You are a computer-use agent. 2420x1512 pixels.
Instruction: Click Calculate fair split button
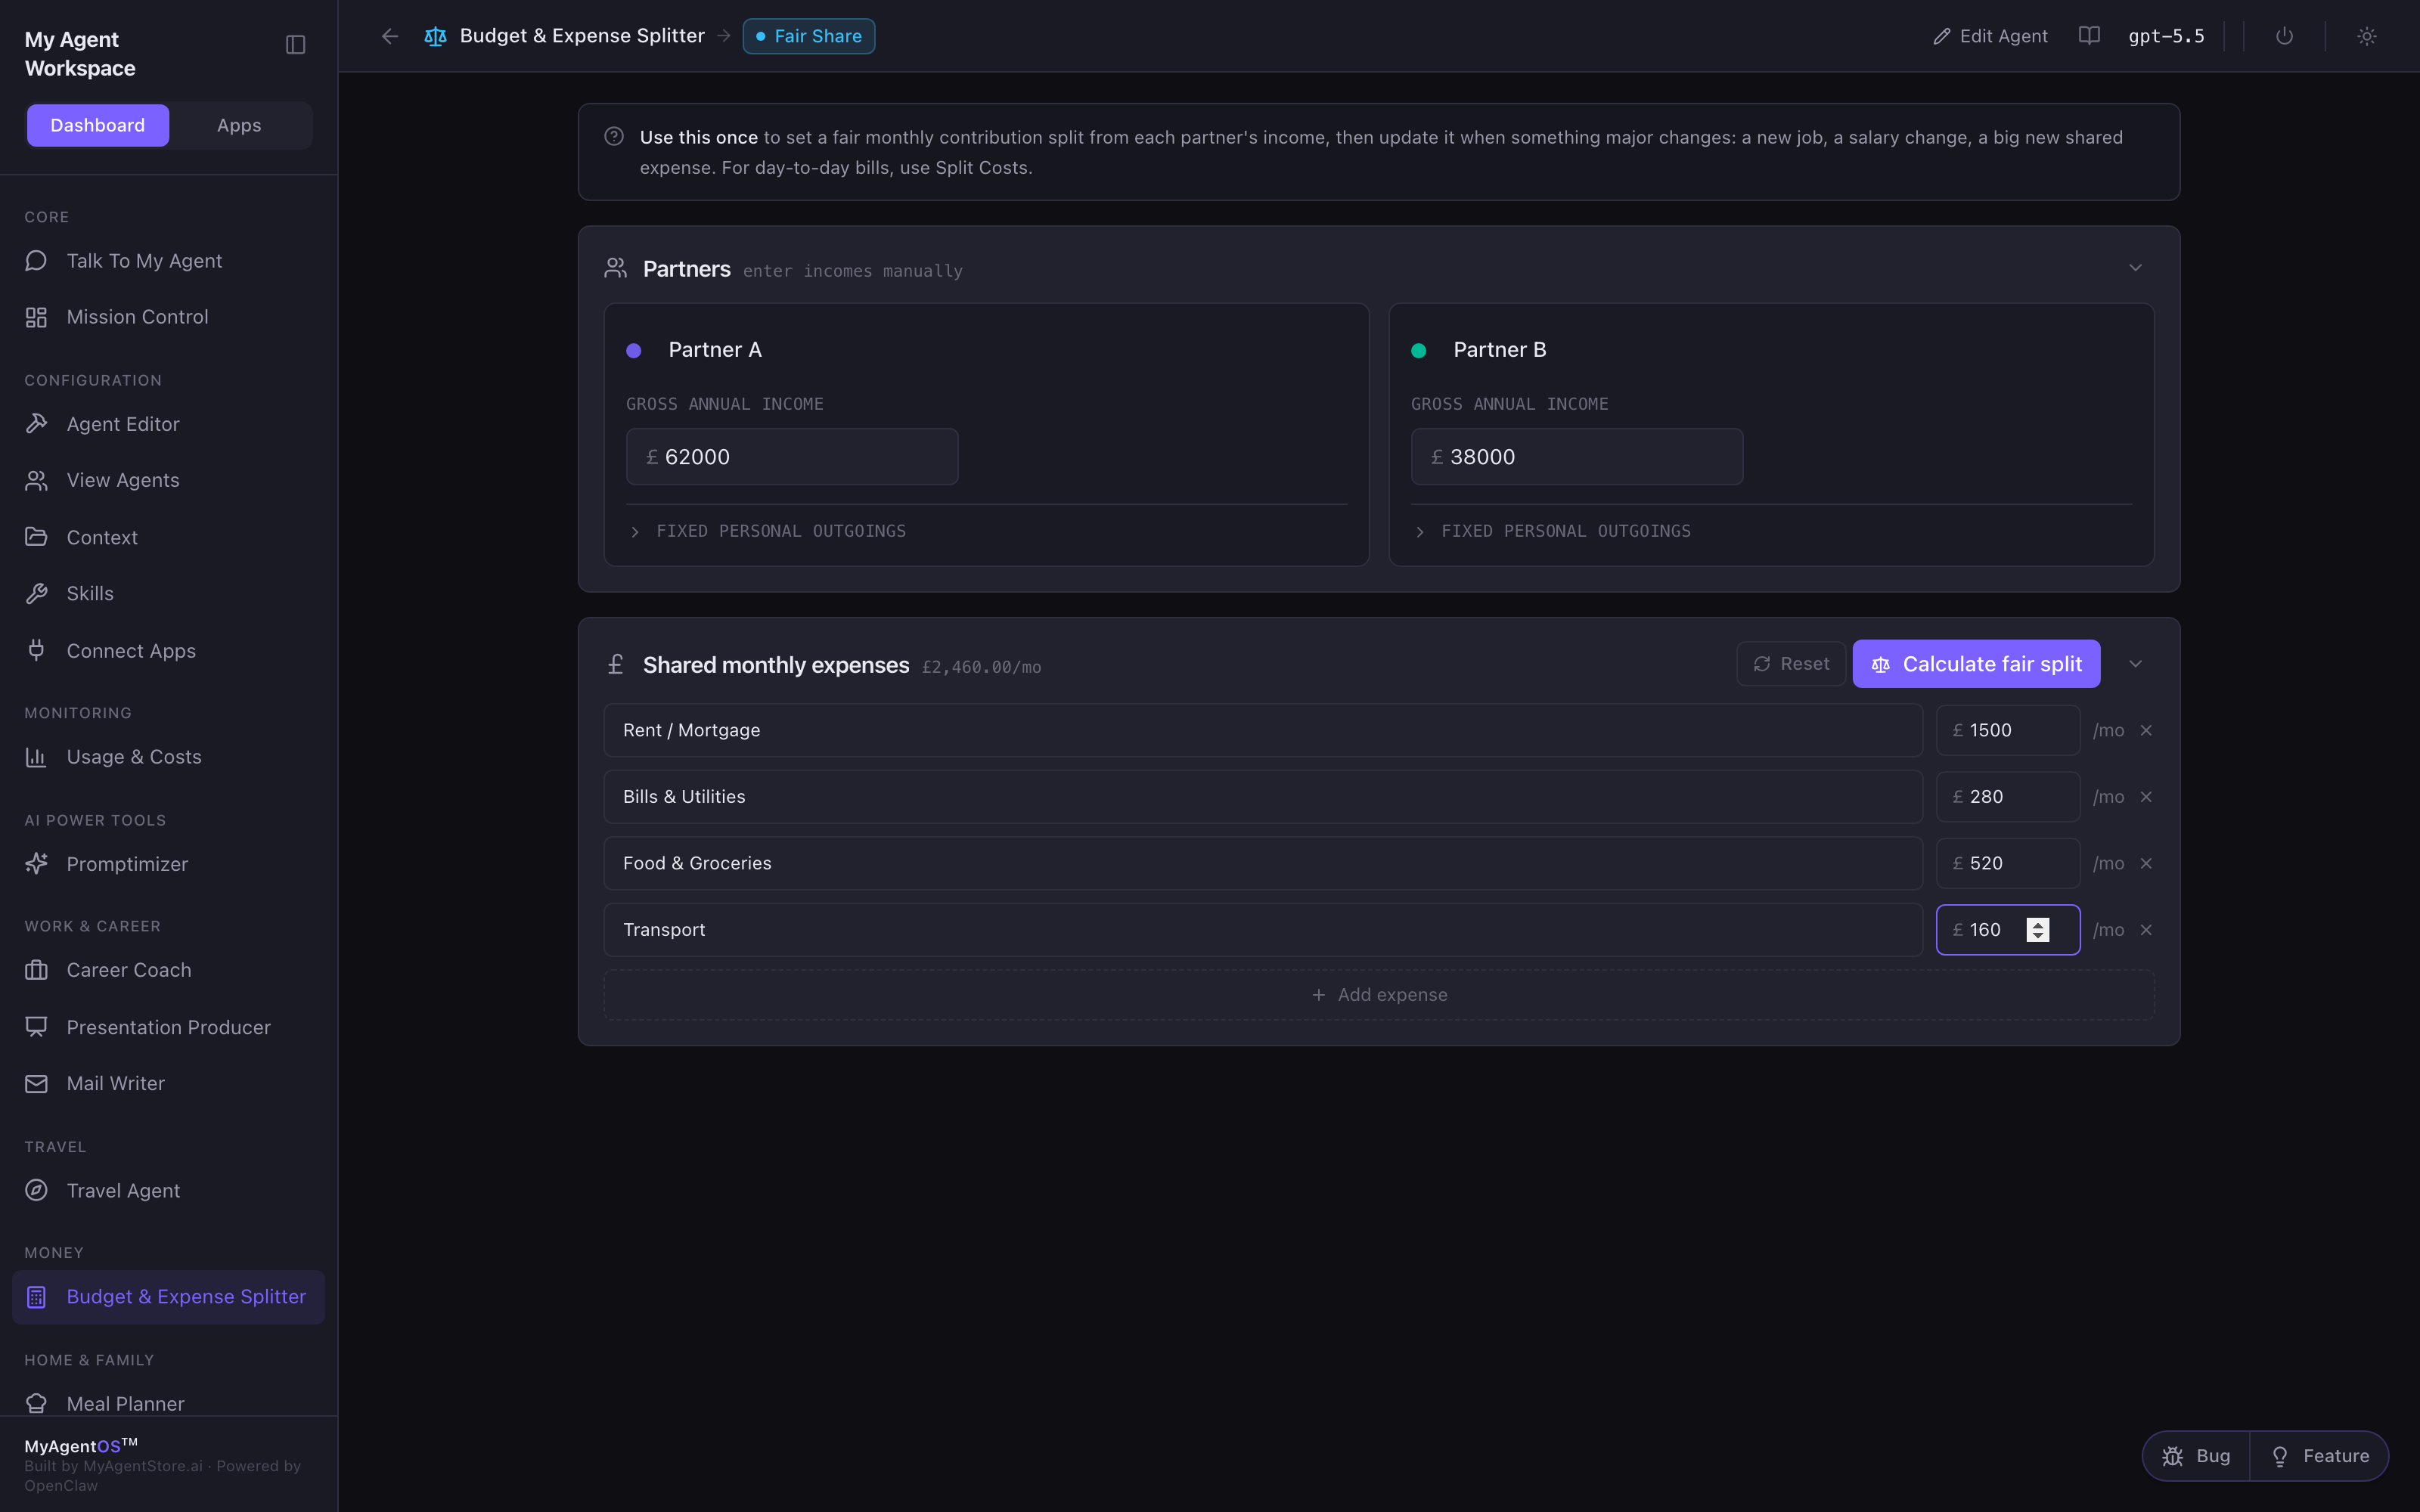tap(1976, 664)
